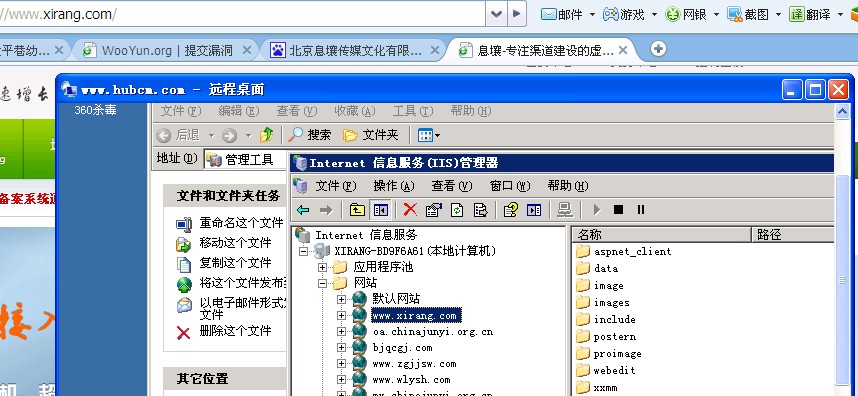
Task: Click the IIS manager back arrow icon
Action: (303, 210)
